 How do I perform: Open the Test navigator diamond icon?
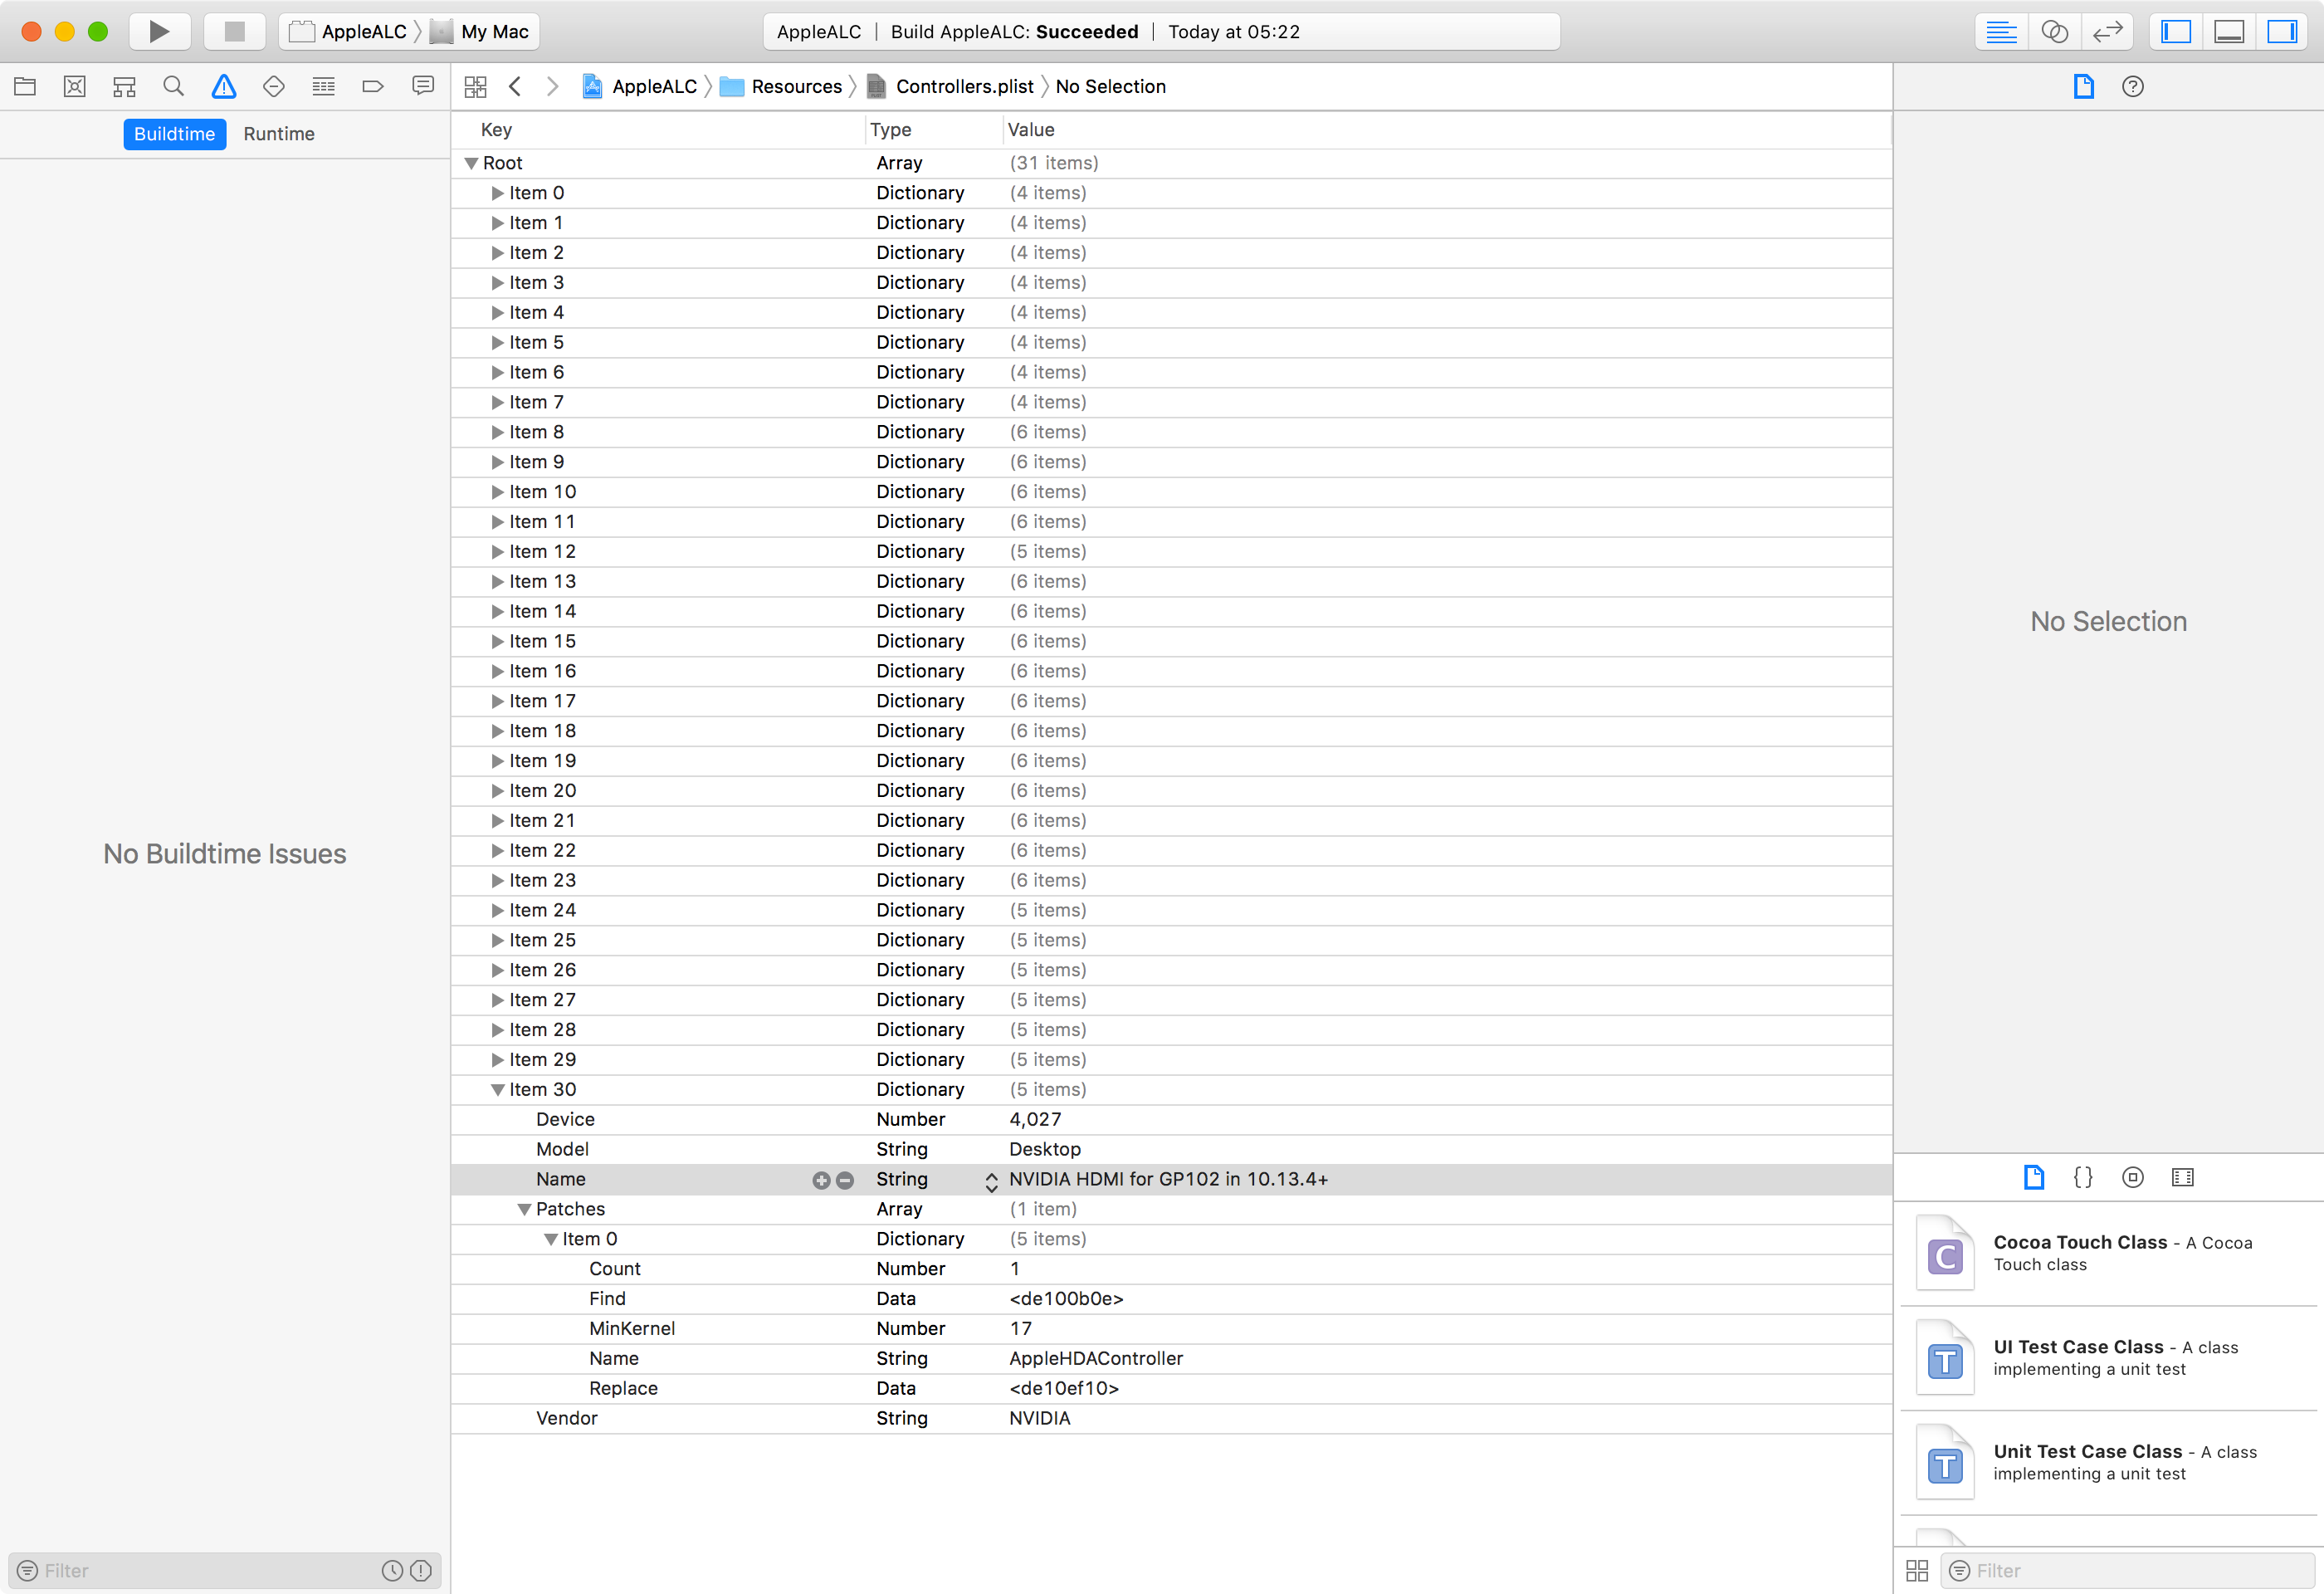coord(274,87)
